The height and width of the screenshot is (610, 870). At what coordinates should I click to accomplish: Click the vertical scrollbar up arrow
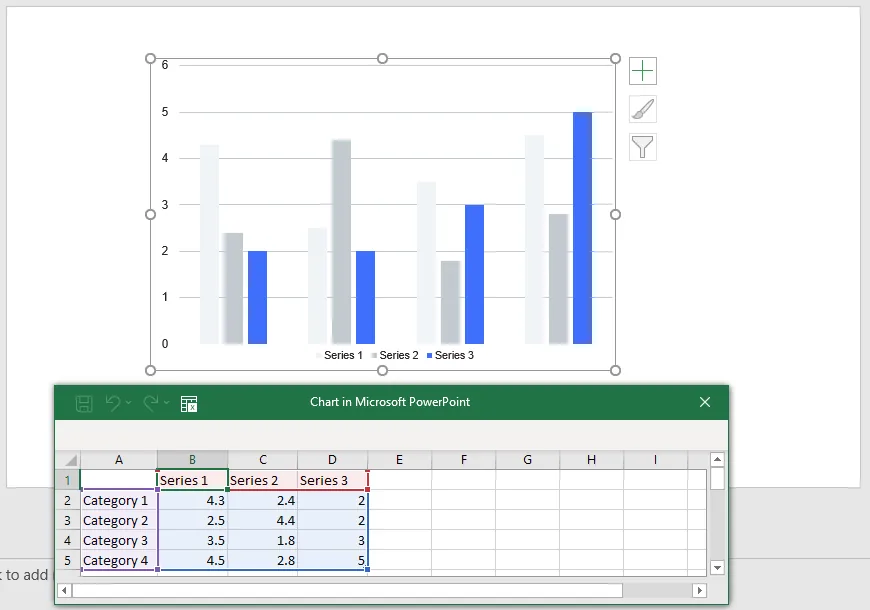(717, 459)
